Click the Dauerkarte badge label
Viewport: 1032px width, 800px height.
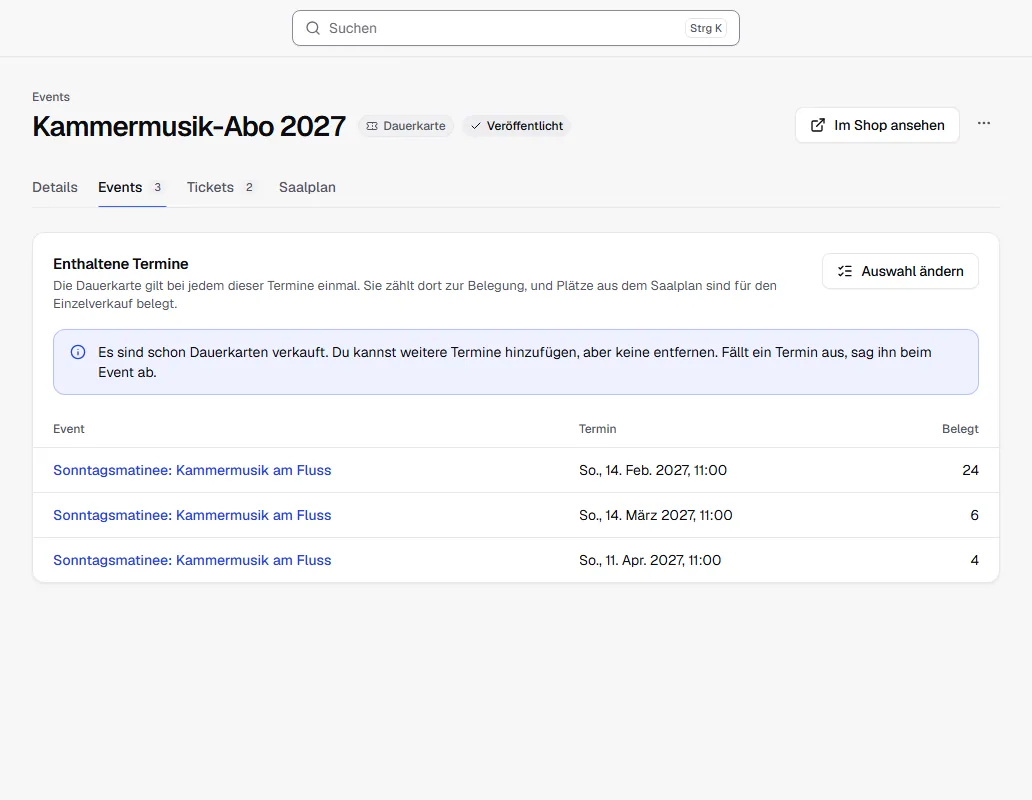(x=414, y=126)
